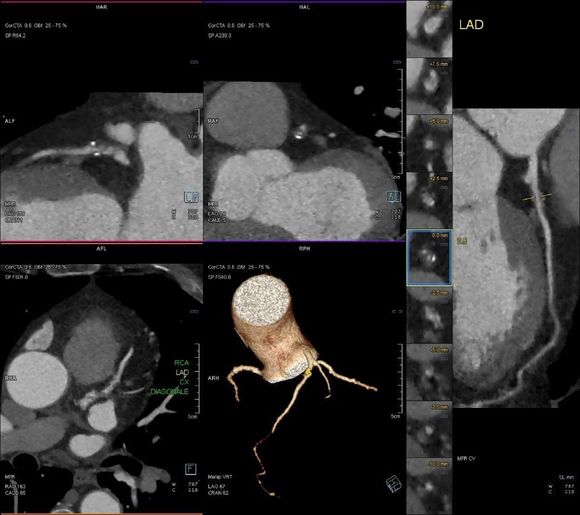Click the yellow marker on the 3D coronary tree

307,374
